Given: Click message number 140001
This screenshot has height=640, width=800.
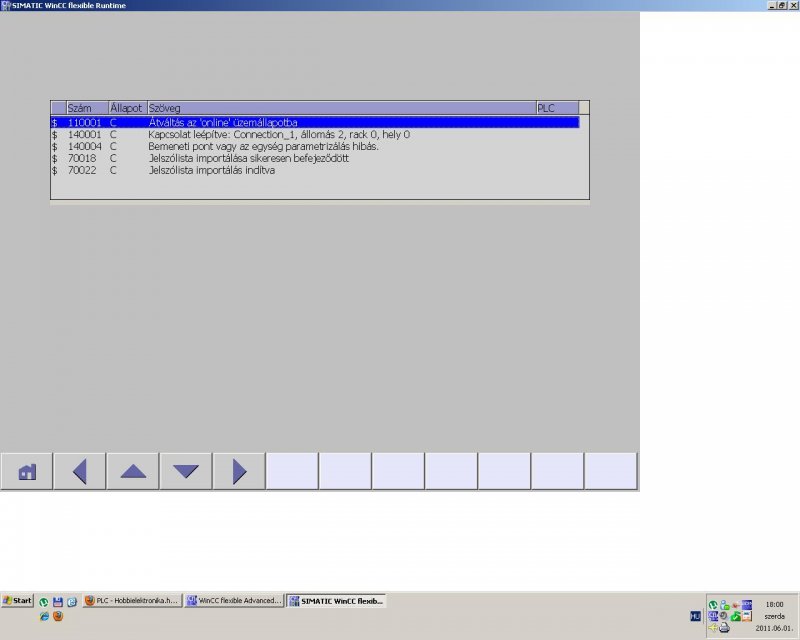Looking at the screenshot, I should (85, 135).
